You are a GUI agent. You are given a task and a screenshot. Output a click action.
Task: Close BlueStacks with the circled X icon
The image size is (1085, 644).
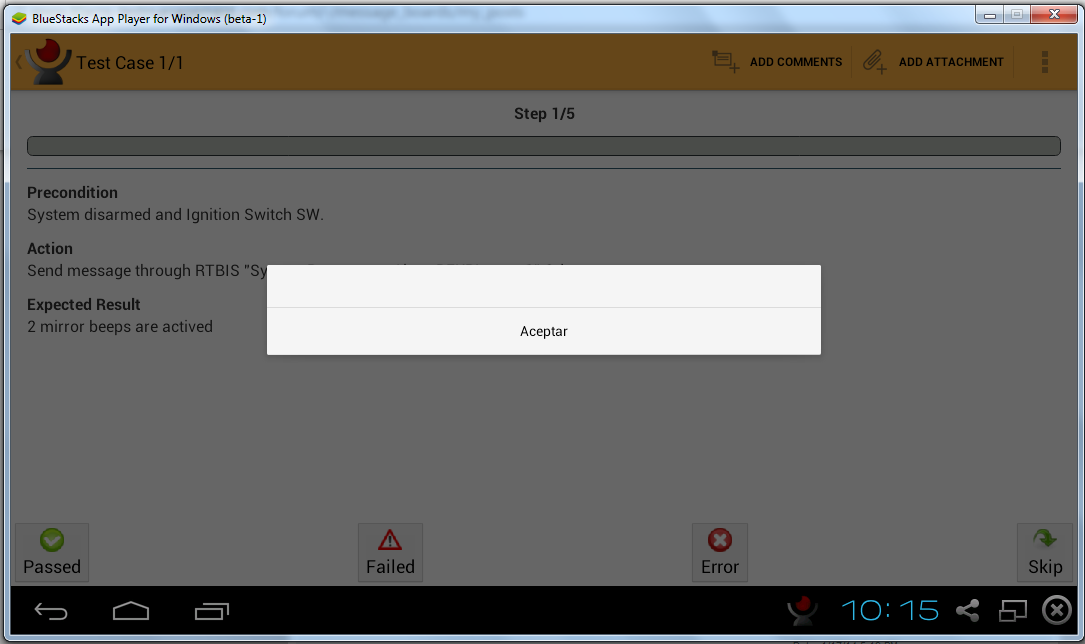click(x=1057, y=610)
